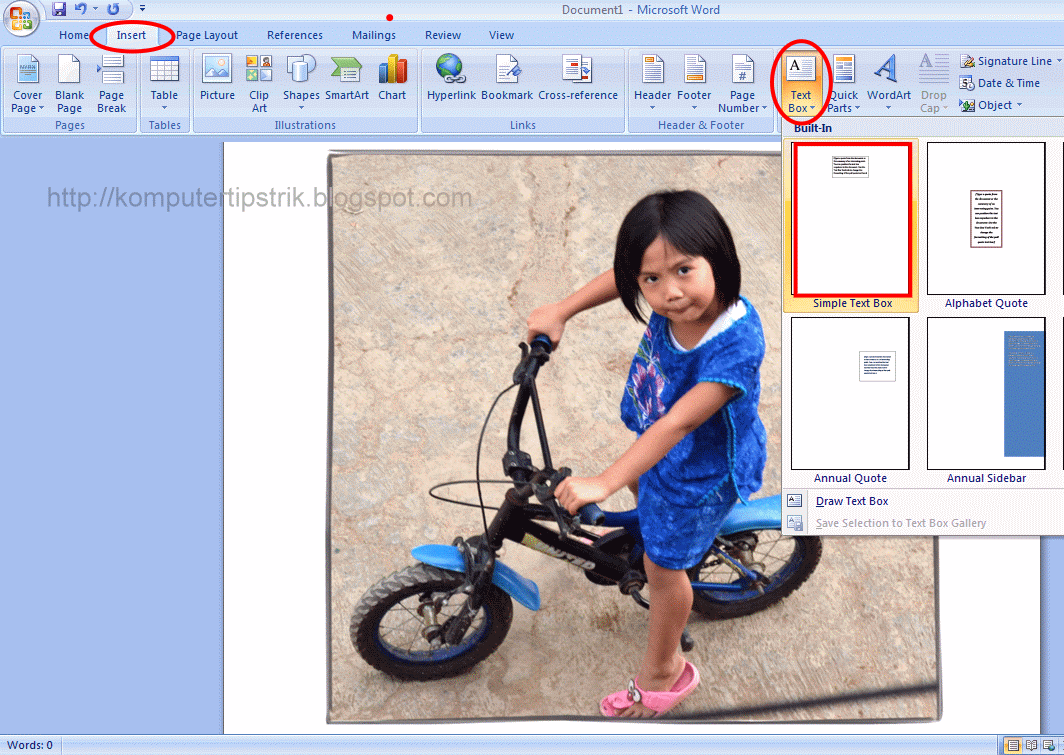
Task: Open Customize Quick Access Toolbar arrow
Action: pos(142,9)
